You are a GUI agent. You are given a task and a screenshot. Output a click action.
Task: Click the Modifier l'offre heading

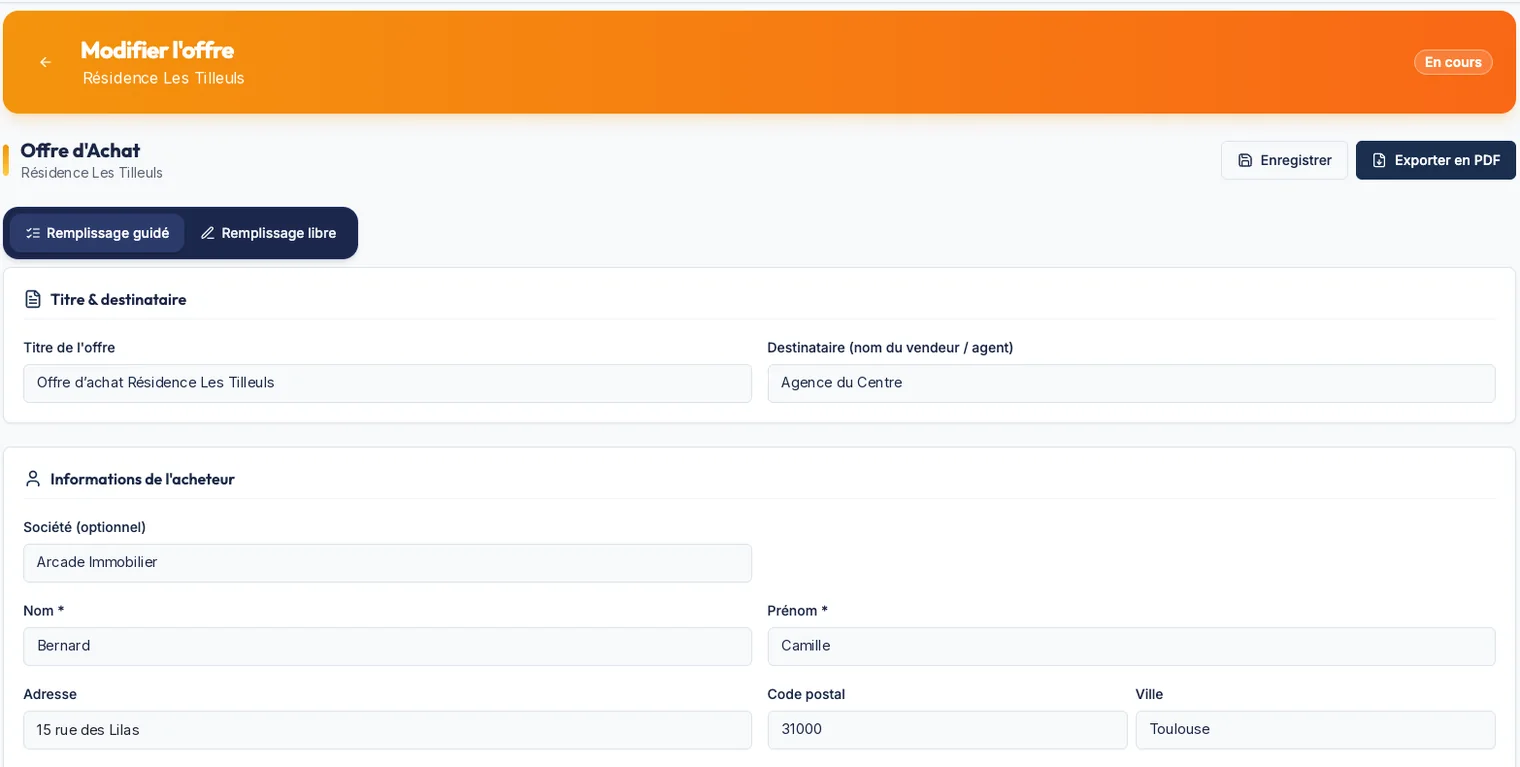pos(157,50)
